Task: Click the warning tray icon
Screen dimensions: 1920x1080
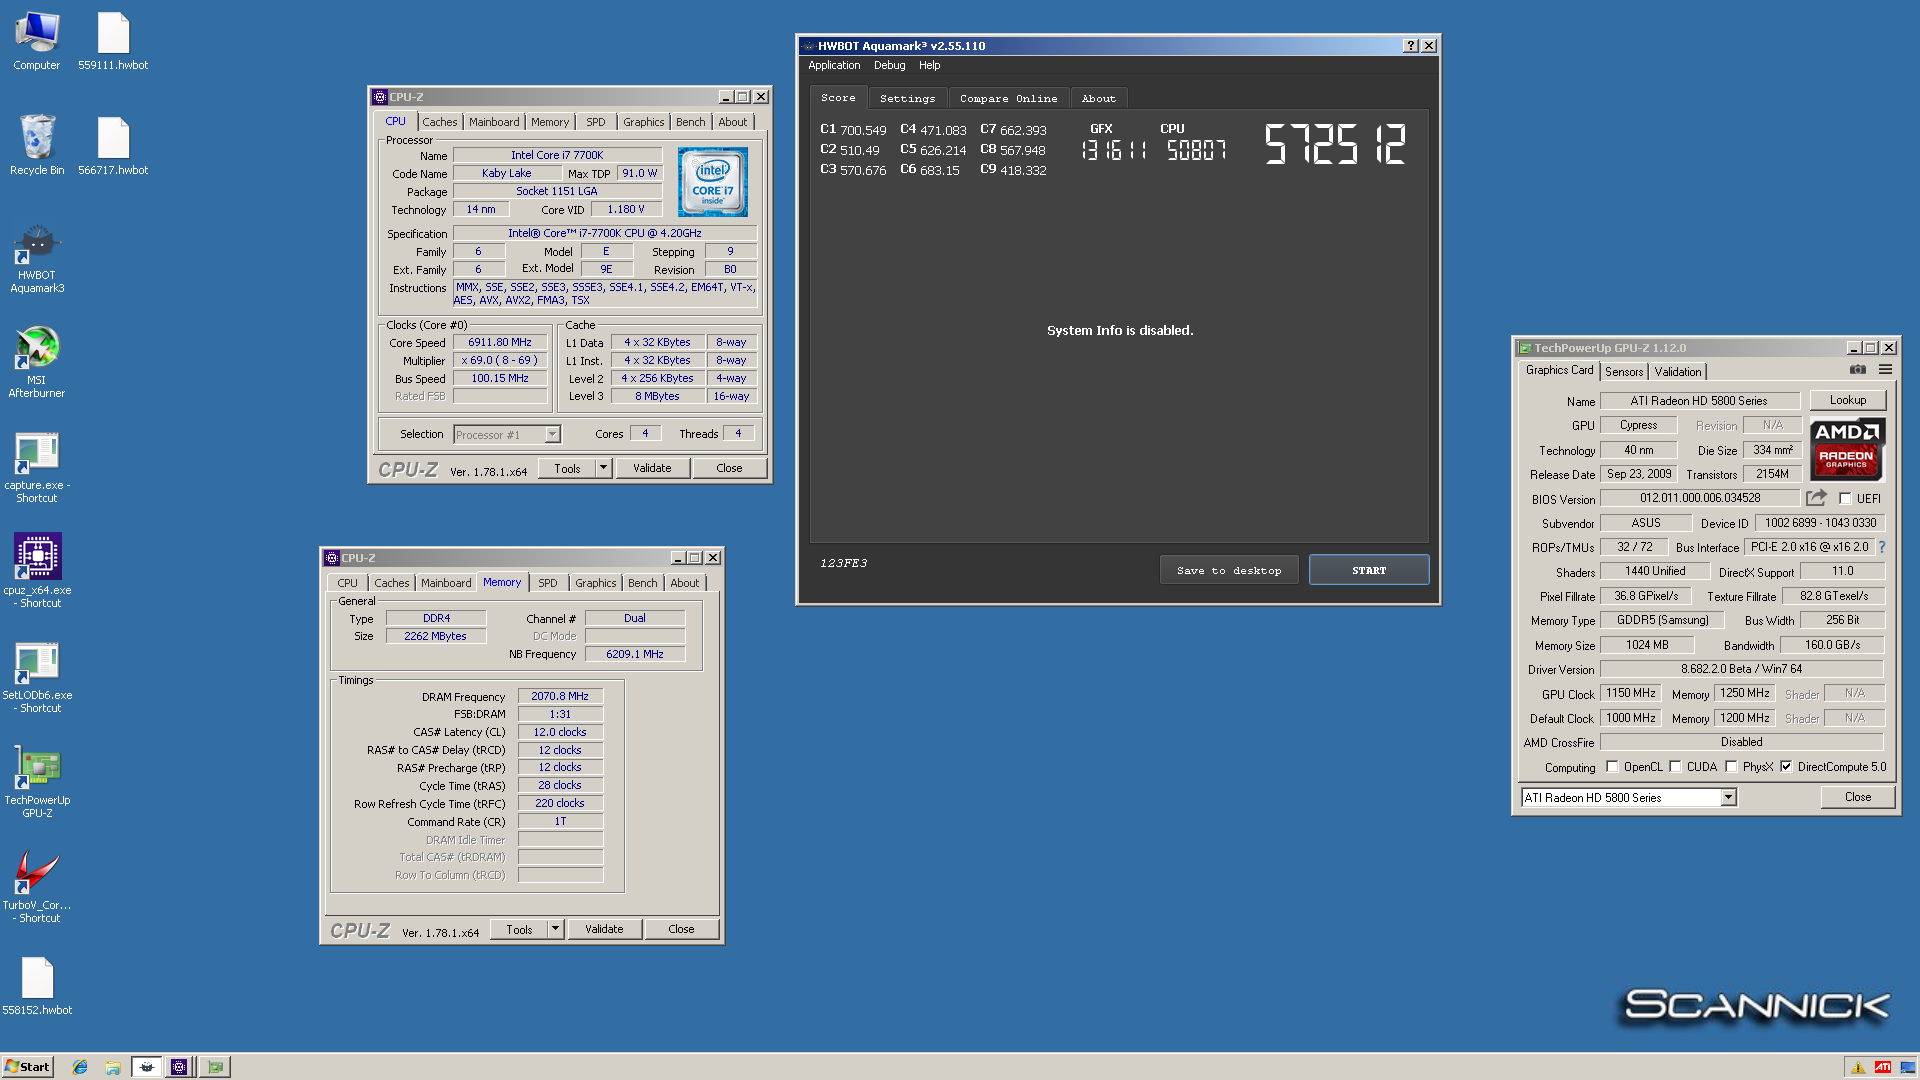Action: [1858, 1067]
